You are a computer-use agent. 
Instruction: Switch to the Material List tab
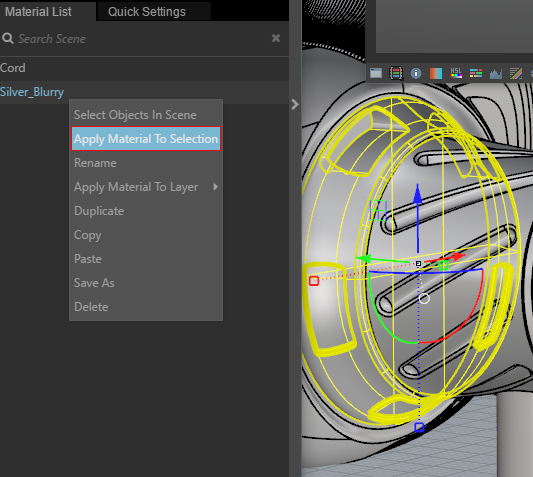click(38, 12)
